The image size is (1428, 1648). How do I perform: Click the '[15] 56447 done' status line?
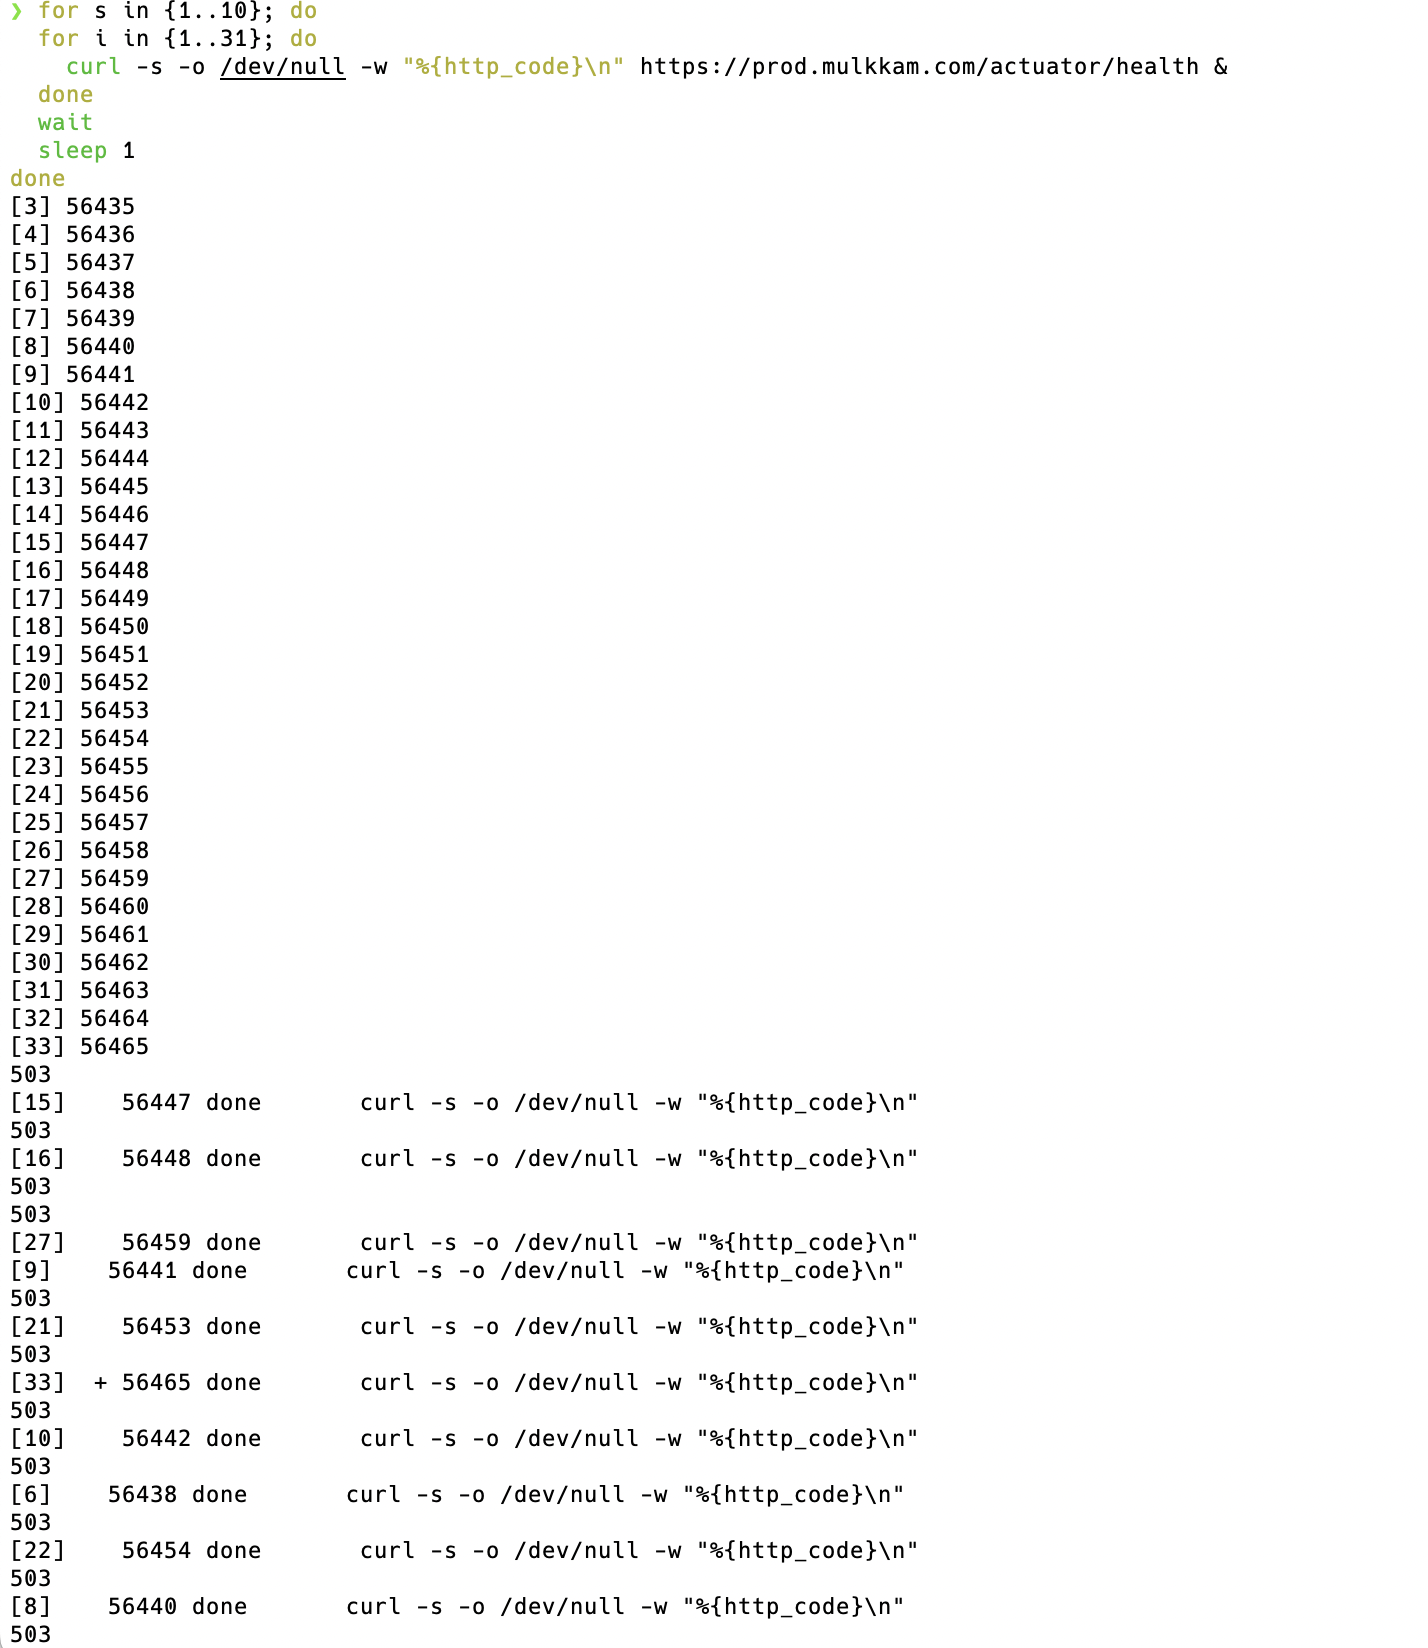click(x=464, y=1102)
